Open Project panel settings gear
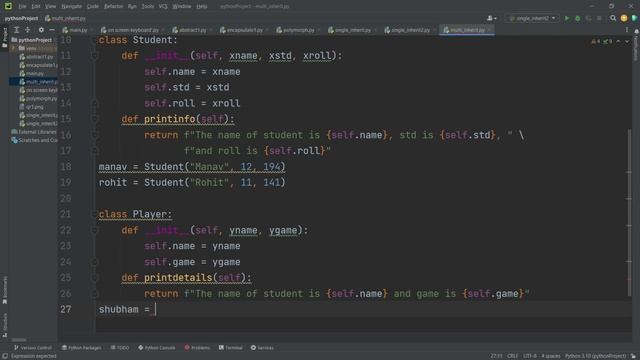Viewport: 640px width, 360px height. pos(41,30)
